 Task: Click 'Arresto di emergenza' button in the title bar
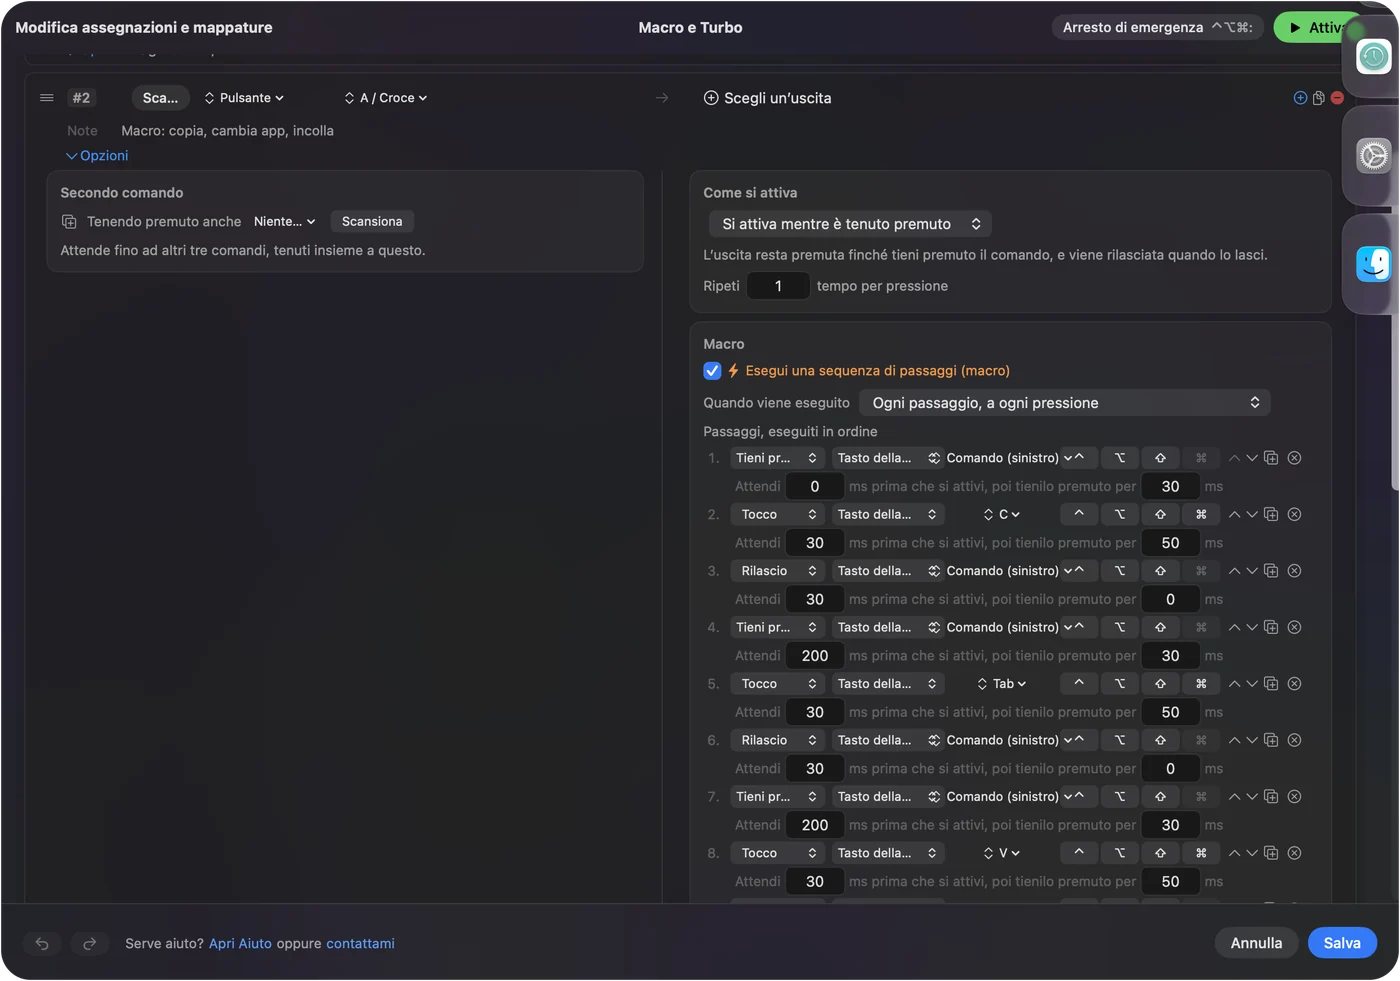pos(1157,28)
